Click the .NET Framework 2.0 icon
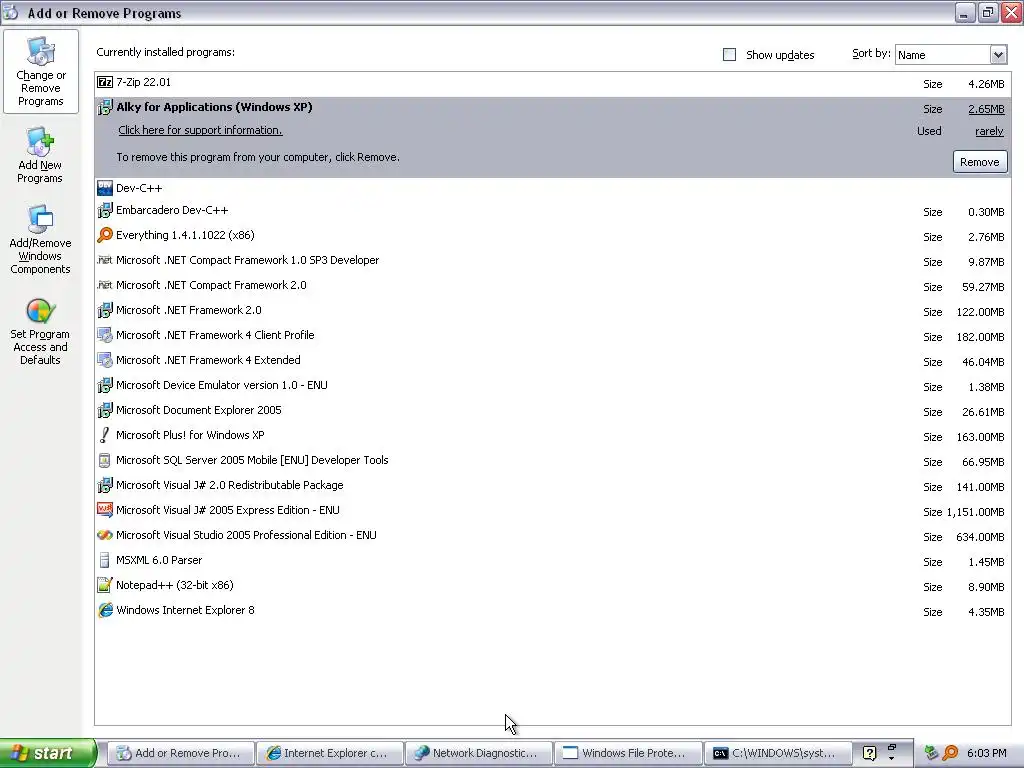The width and height of the screenshot is (1024, 768). [x=104, y=310]
